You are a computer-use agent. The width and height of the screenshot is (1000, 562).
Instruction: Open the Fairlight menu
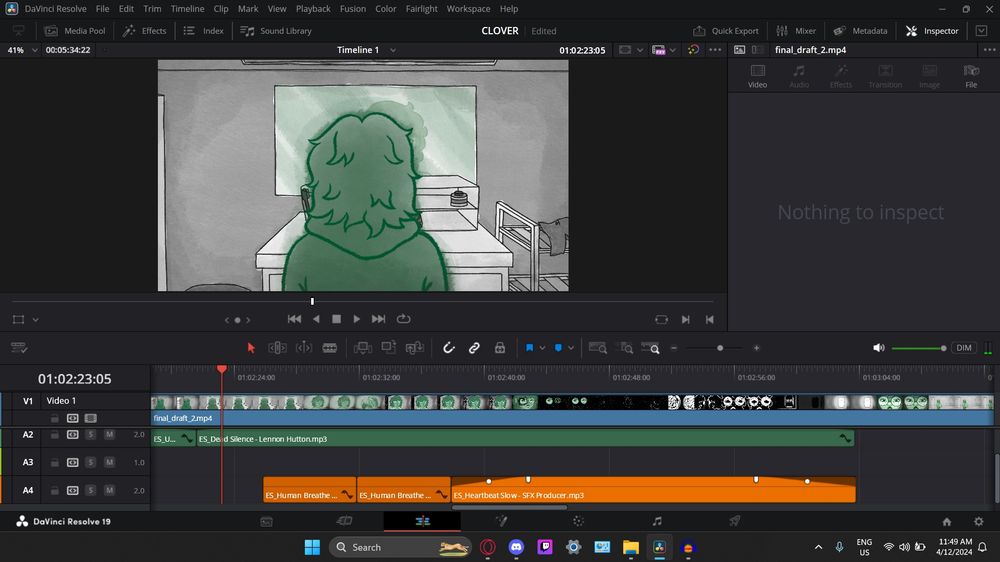tap(422, 9)
